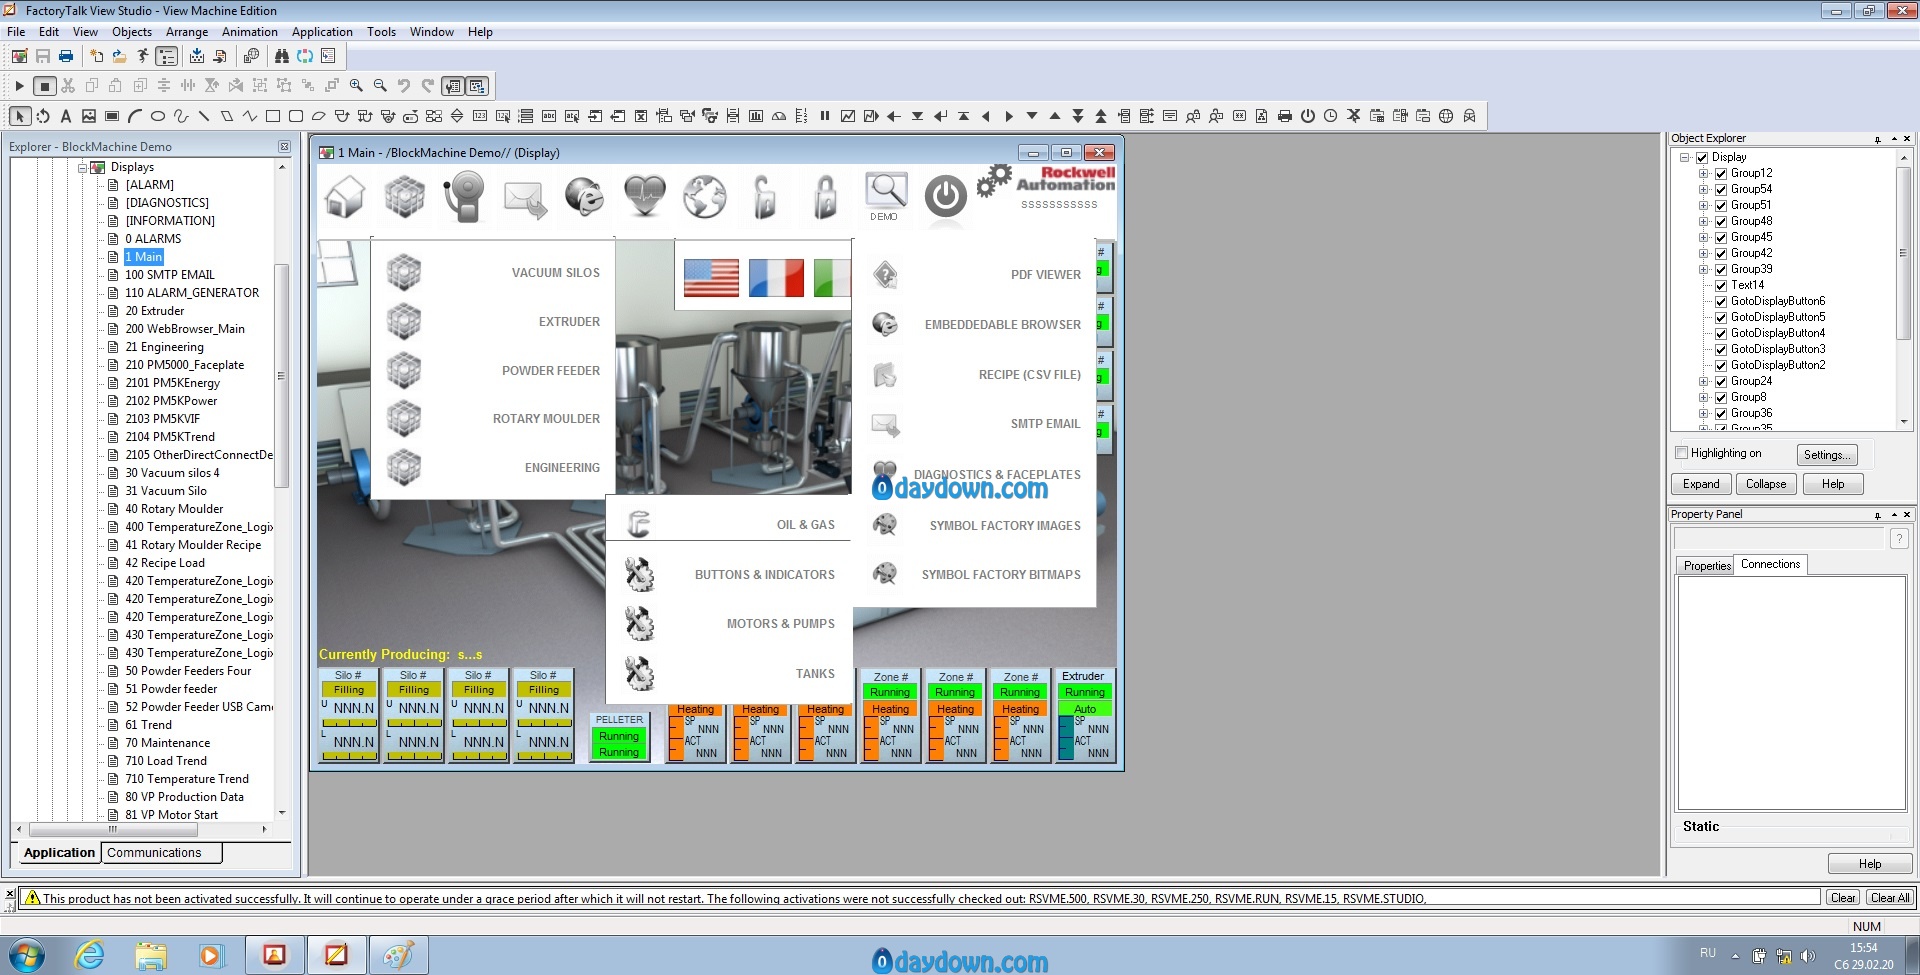1920x975 pixels.
Task: Expand the Group42 node in Object Explorer
Action: click(1703, 254)
